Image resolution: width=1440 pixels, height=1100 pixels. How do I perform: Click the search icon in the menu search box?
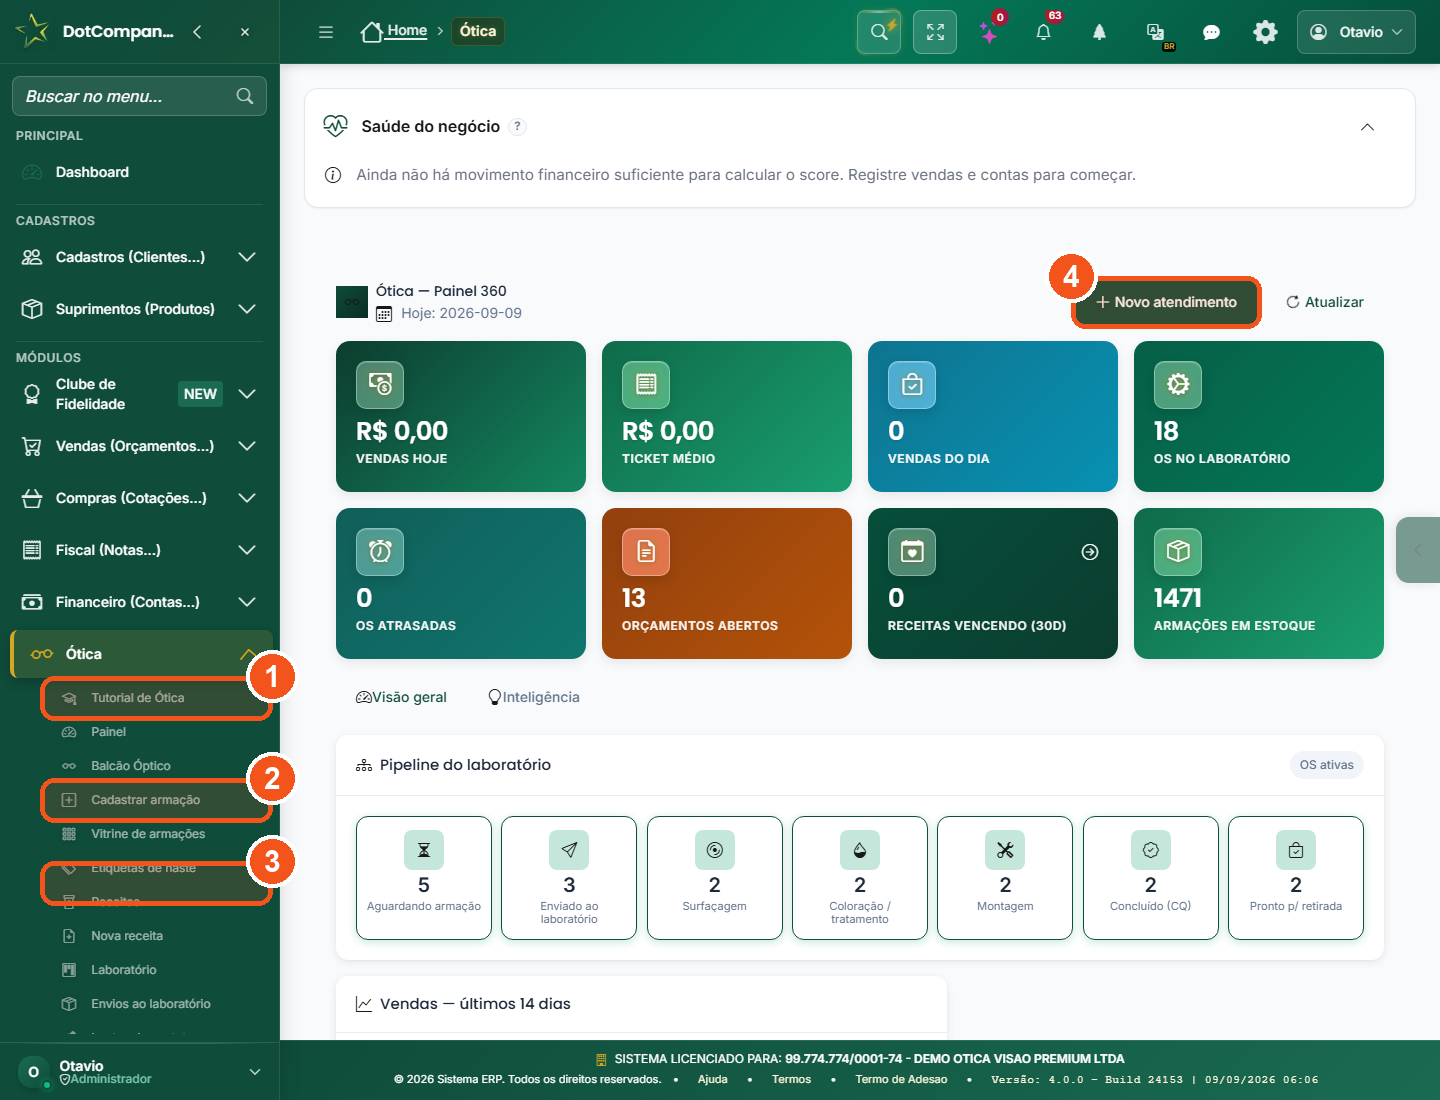click(x=245, y=96)
